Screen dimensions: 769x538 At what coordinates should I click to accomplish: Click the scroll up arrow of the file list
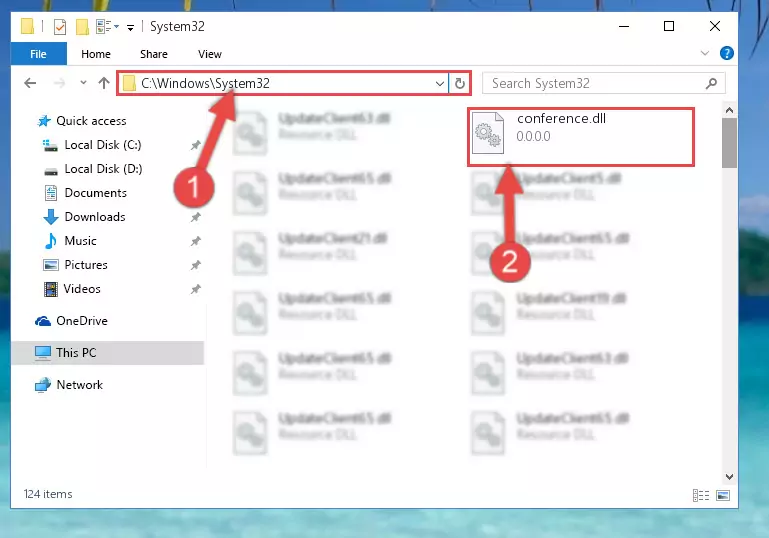[729, 110]
